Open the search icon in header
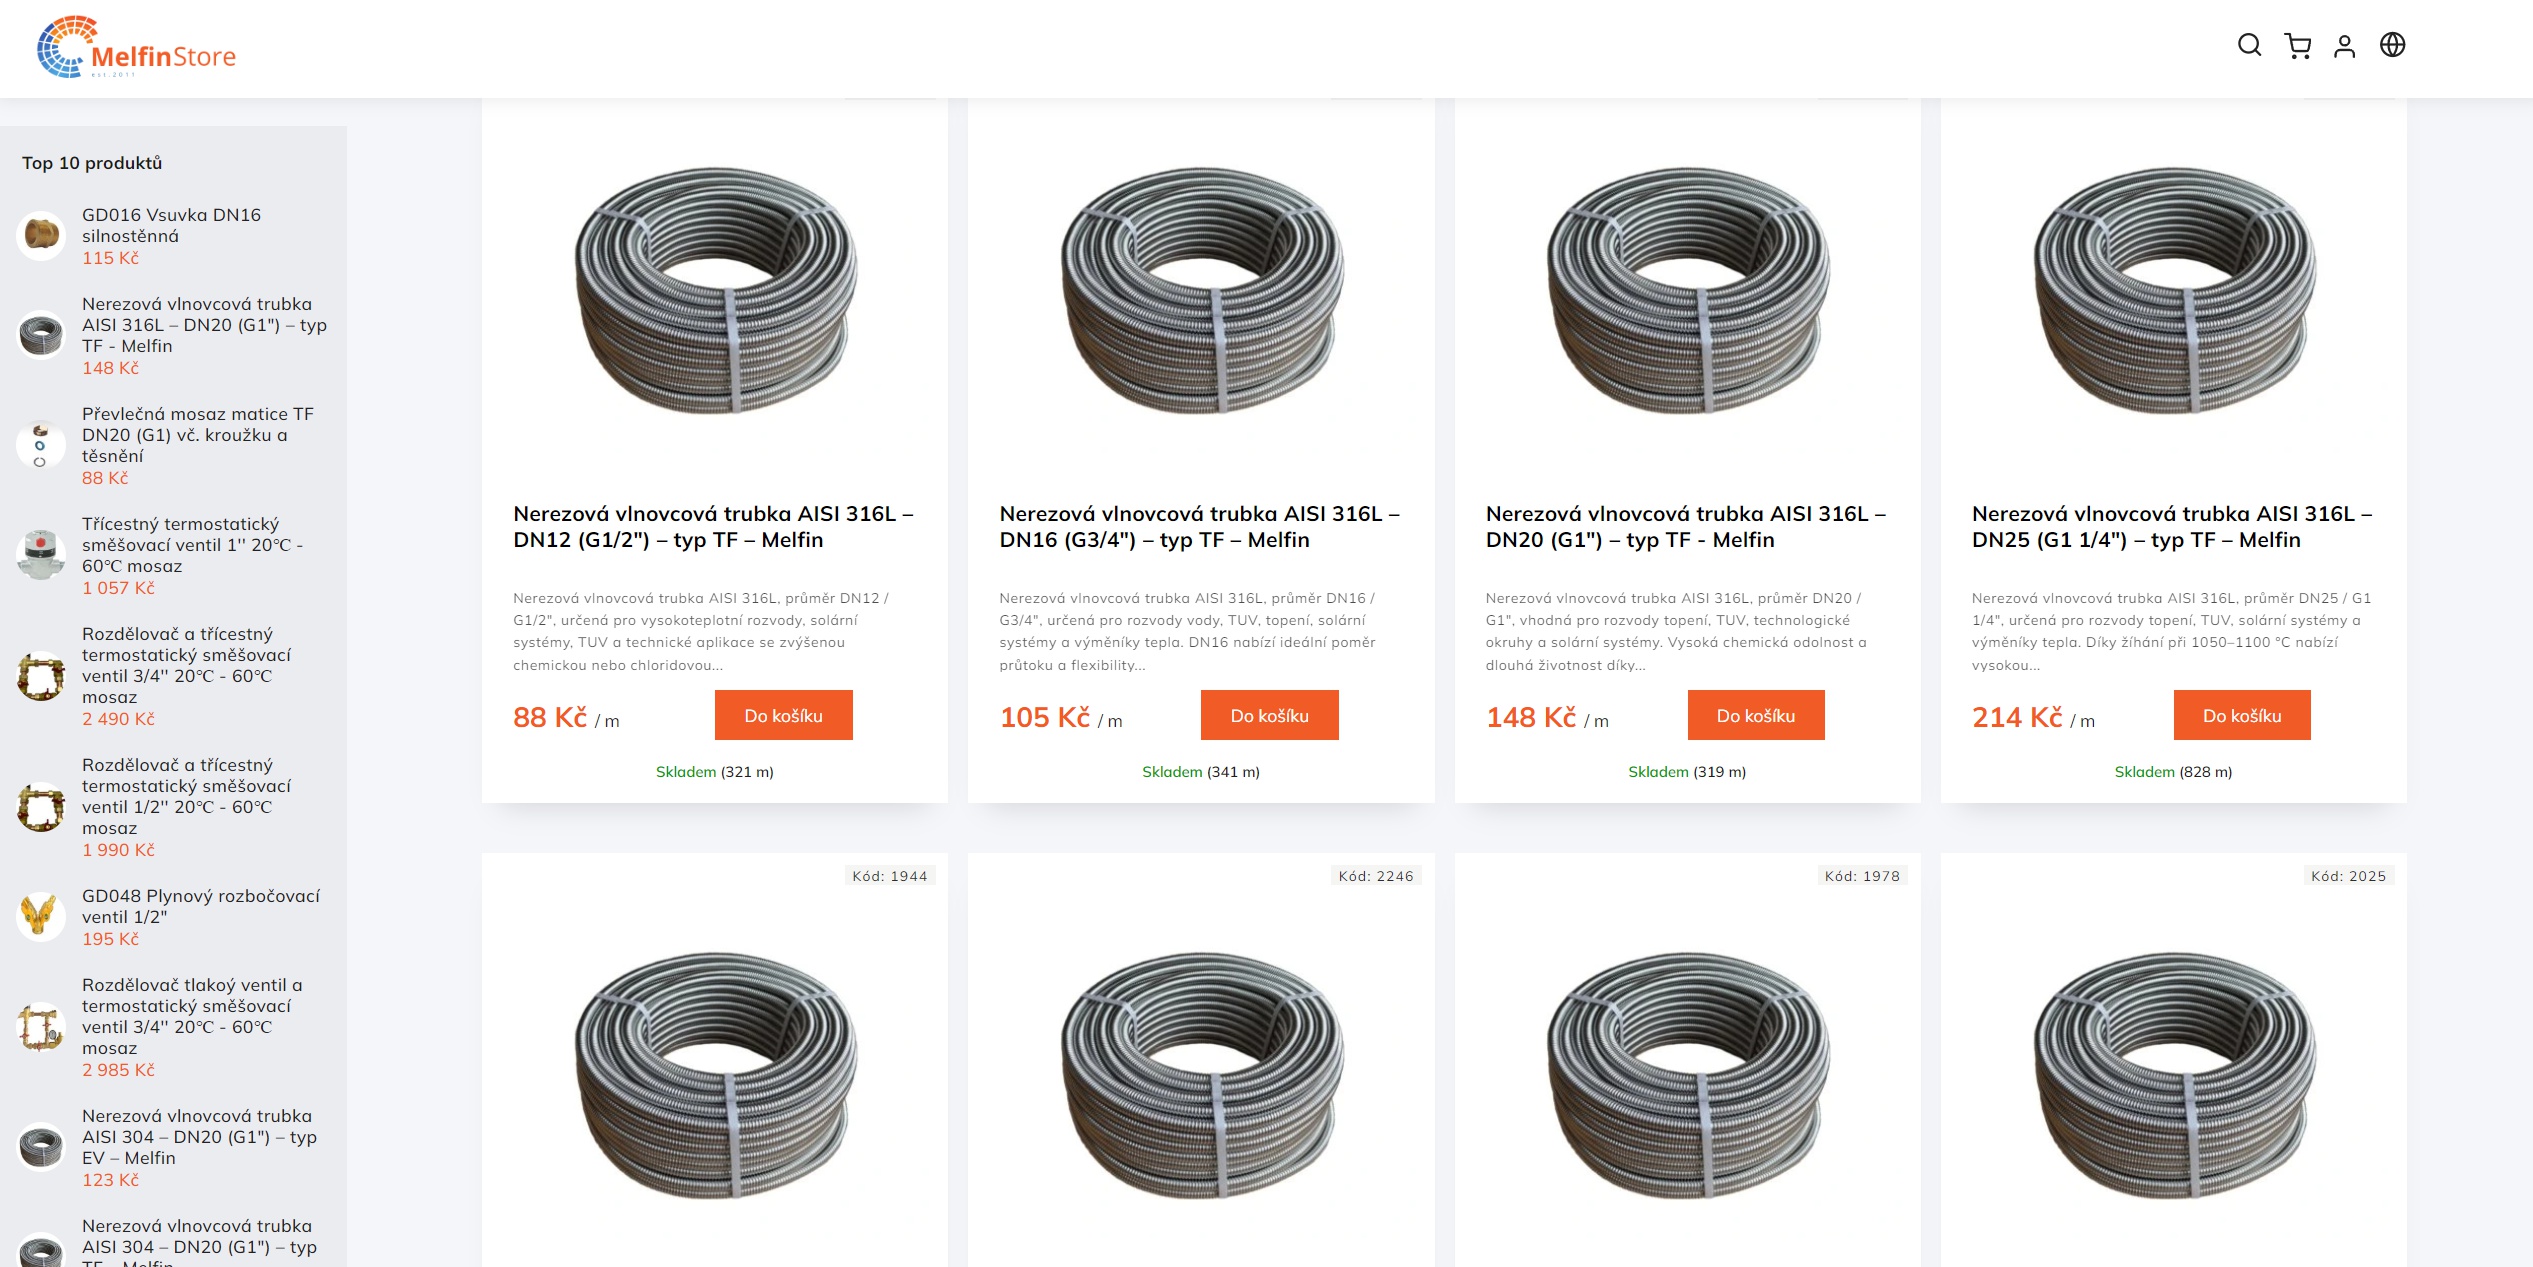This screenshot has height=1267, width=2533. coord(2249,45)
